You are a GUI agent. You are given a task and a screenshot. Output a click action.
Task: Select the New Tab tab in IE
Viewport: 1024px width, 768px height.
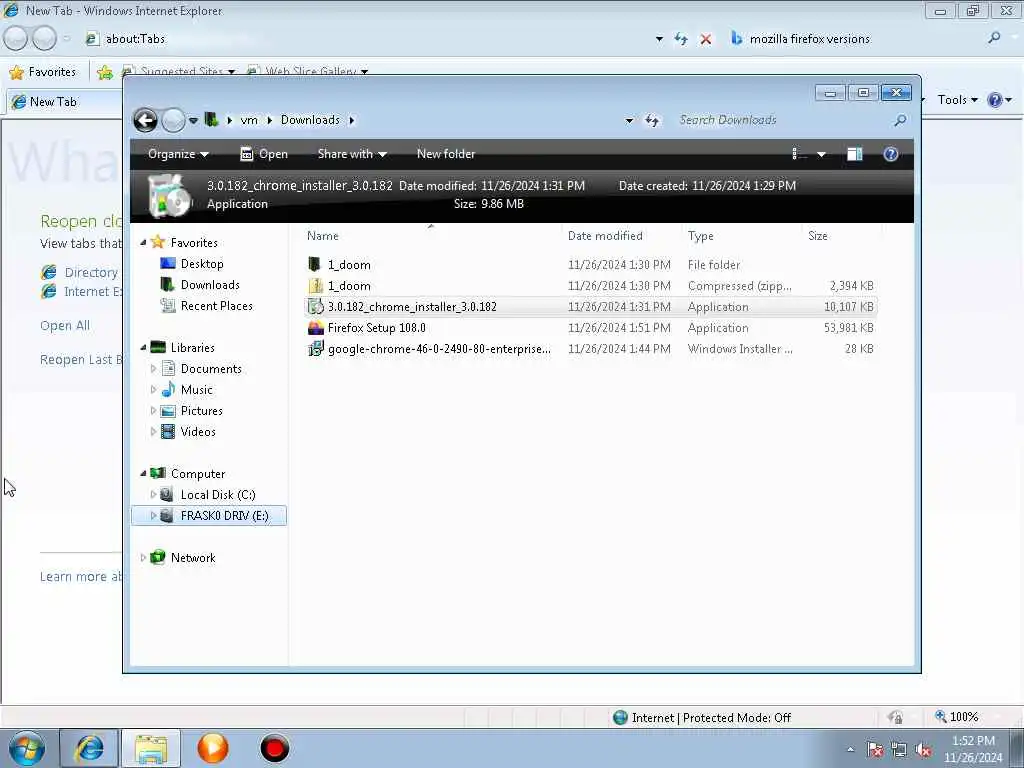62,102
